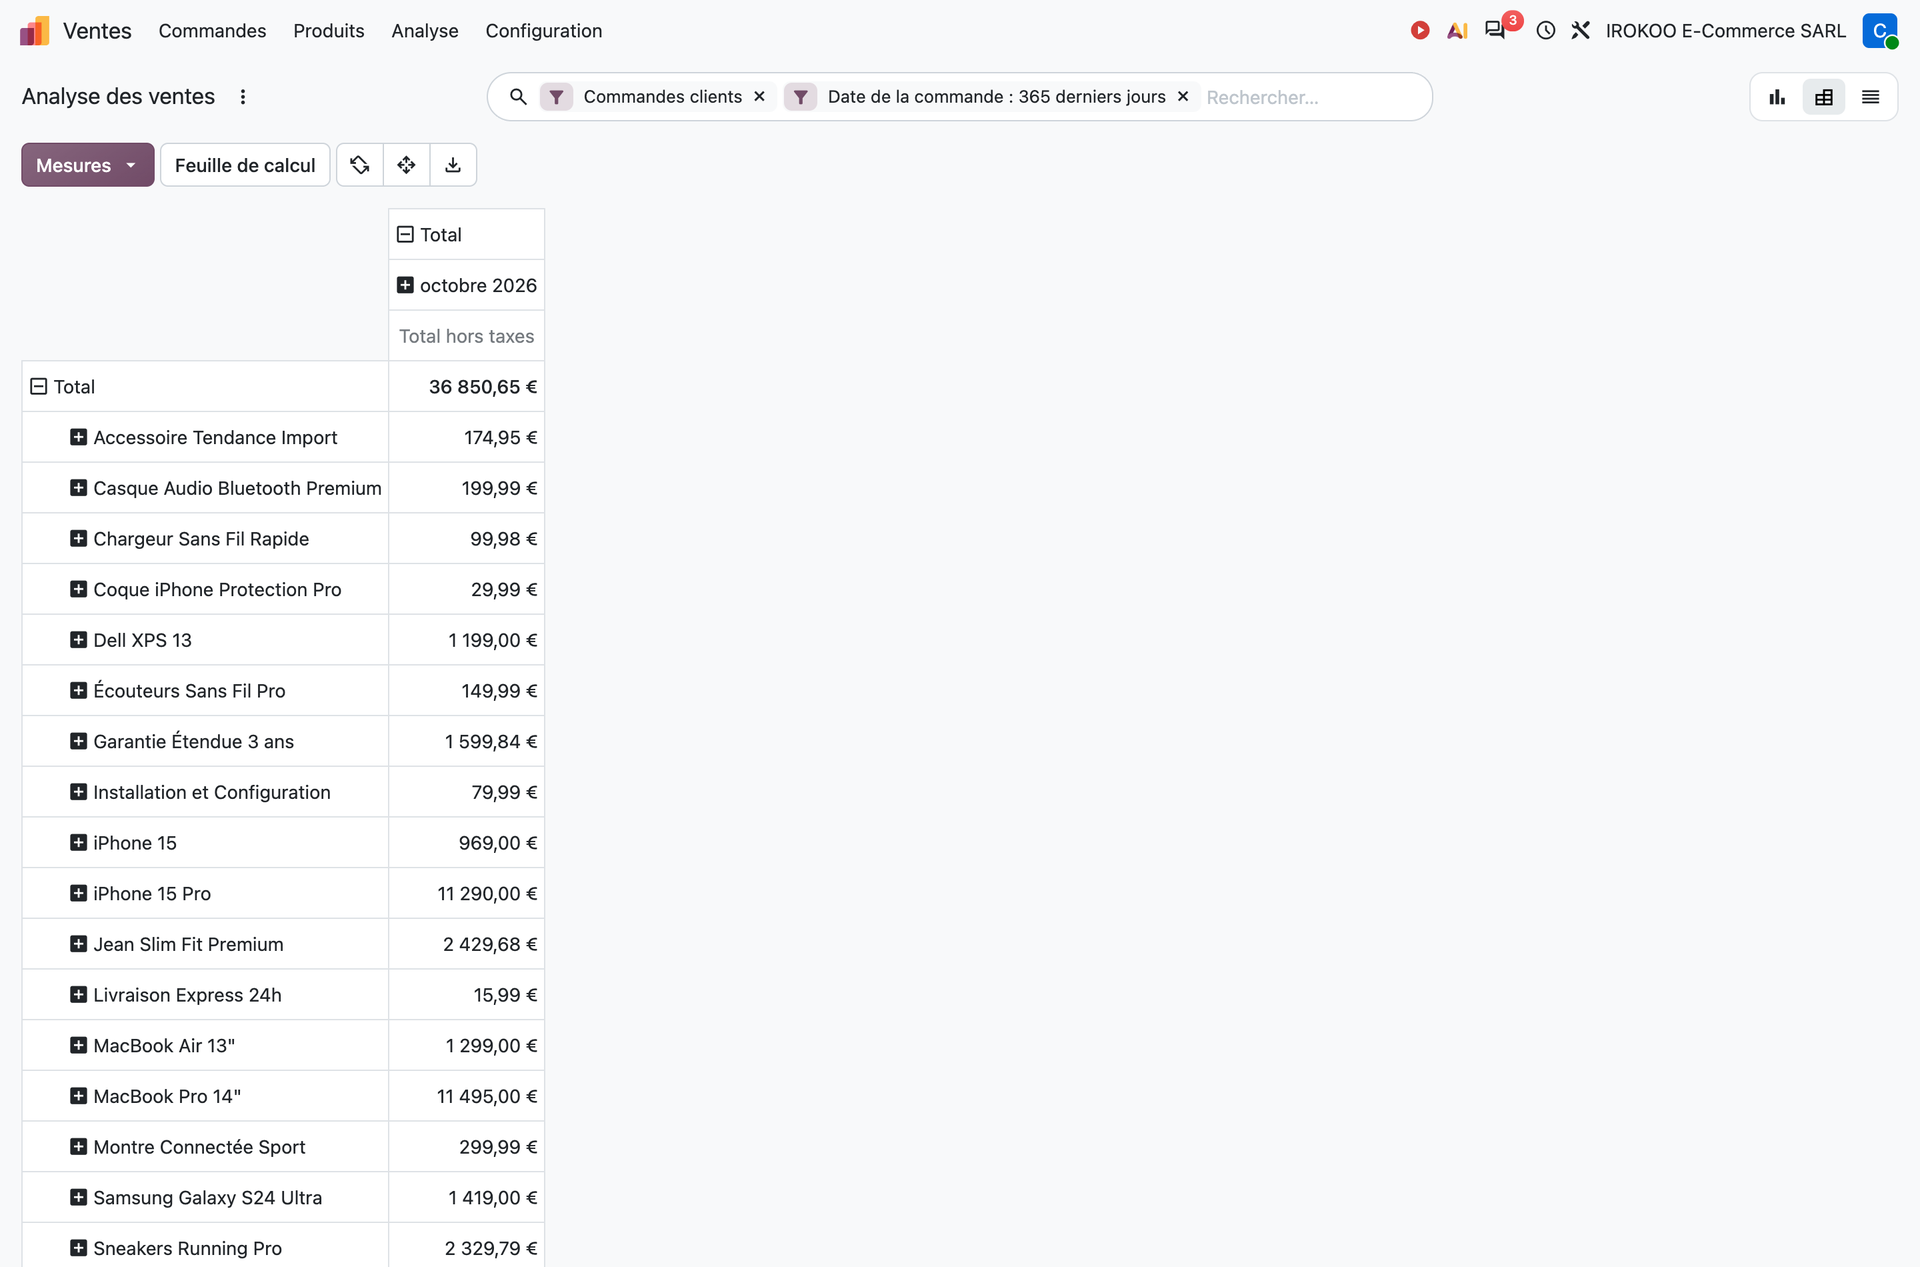Click the Feuille de calcul button
Image resolution: width=1920 pixels, height=1267 pixels.
pos(245,165)
